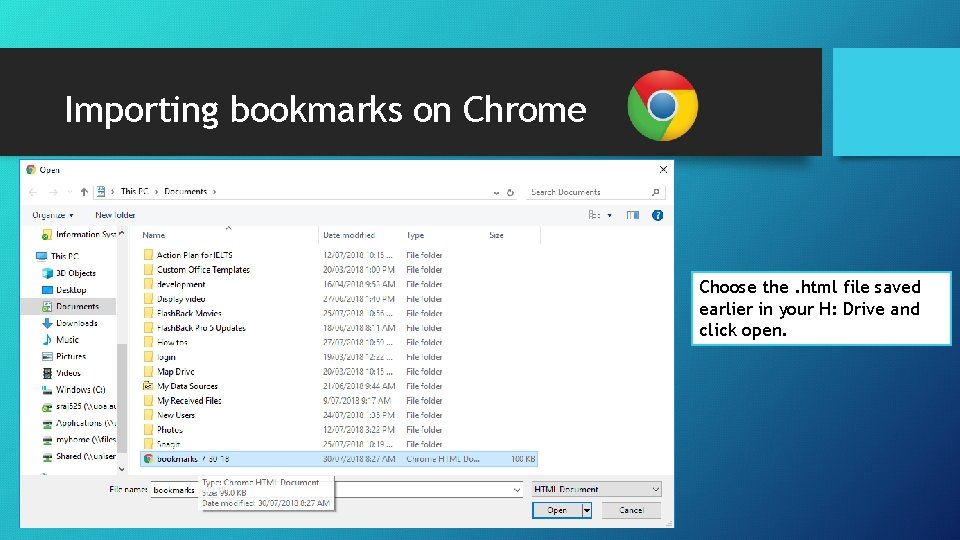
Task: Select New Users folder
Action: click(176, 415)
